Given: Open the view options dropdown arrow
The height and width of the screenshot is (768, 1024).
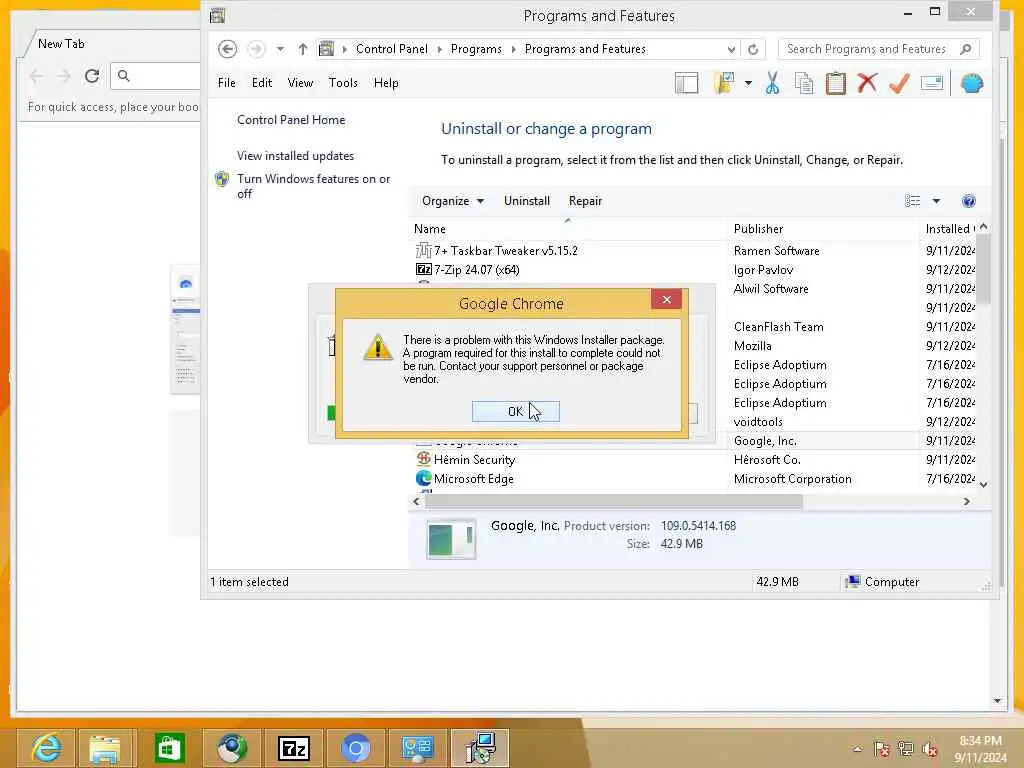Looking at the screenshot, I should (936, 200).
